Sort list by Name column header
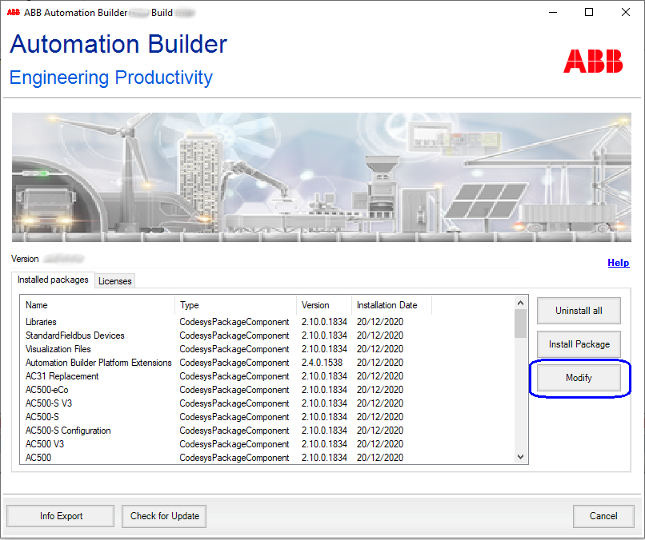 pyautogui.click(x=37, y=305)
